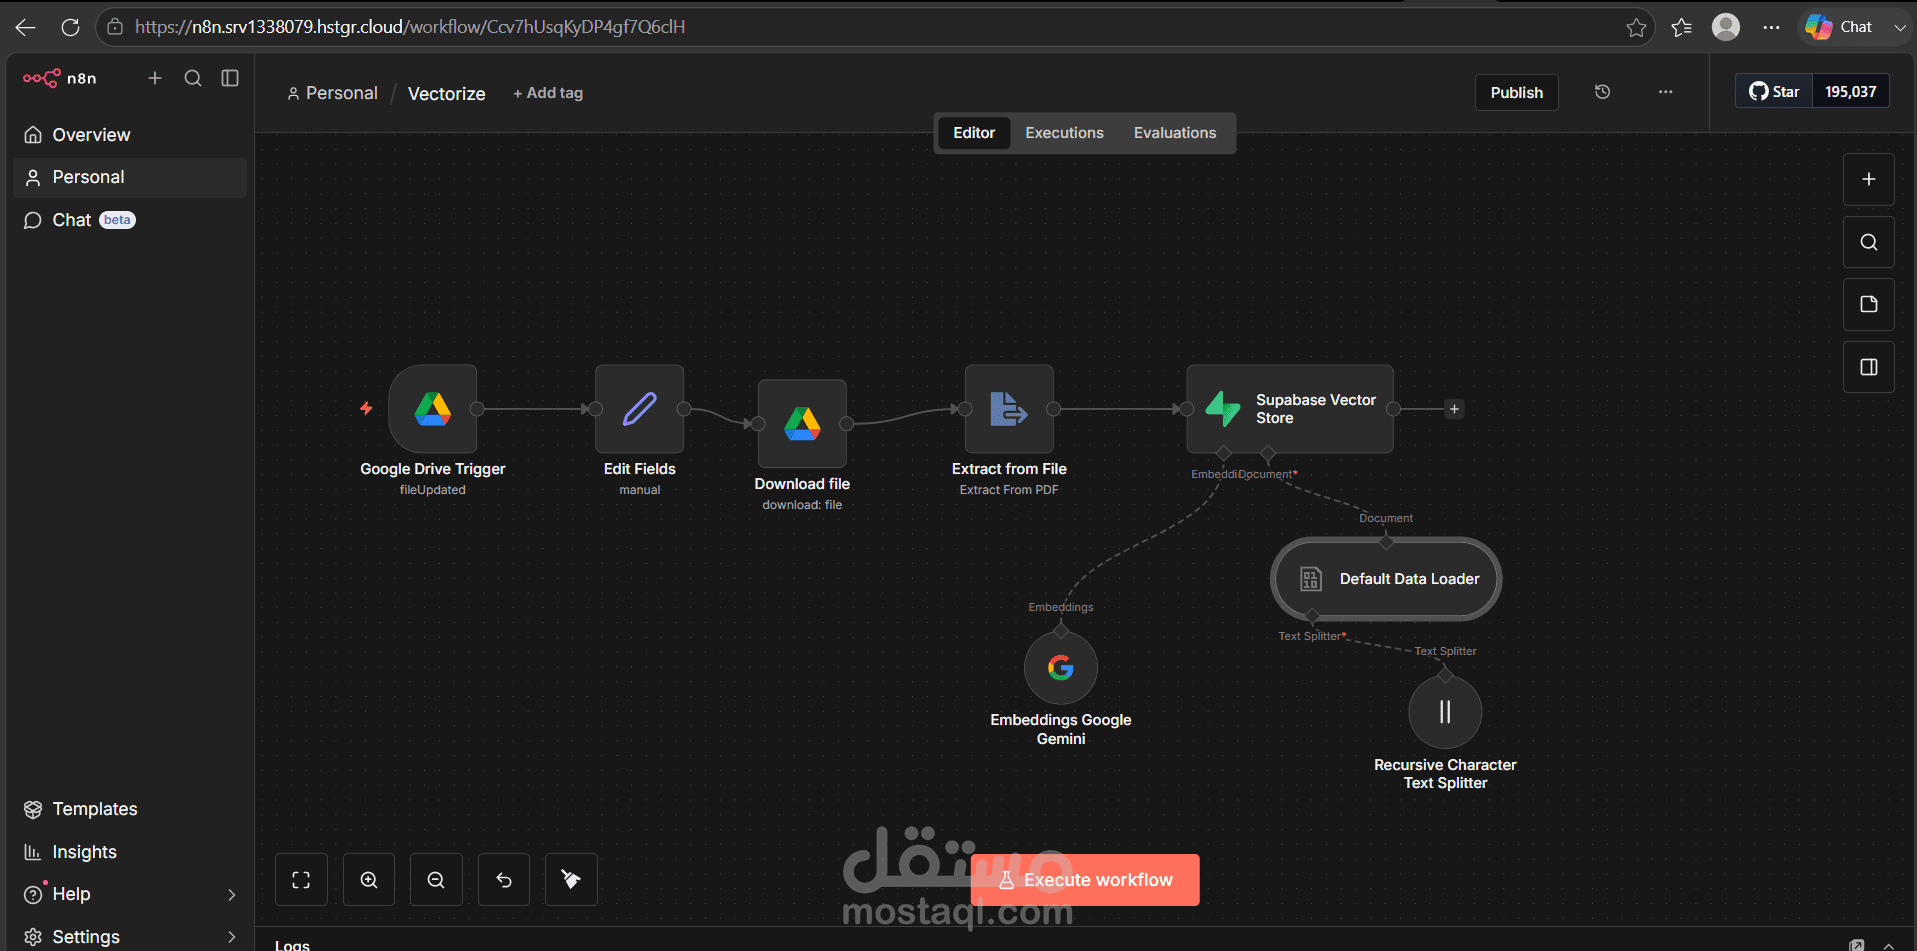Open workflow history

1602,92
